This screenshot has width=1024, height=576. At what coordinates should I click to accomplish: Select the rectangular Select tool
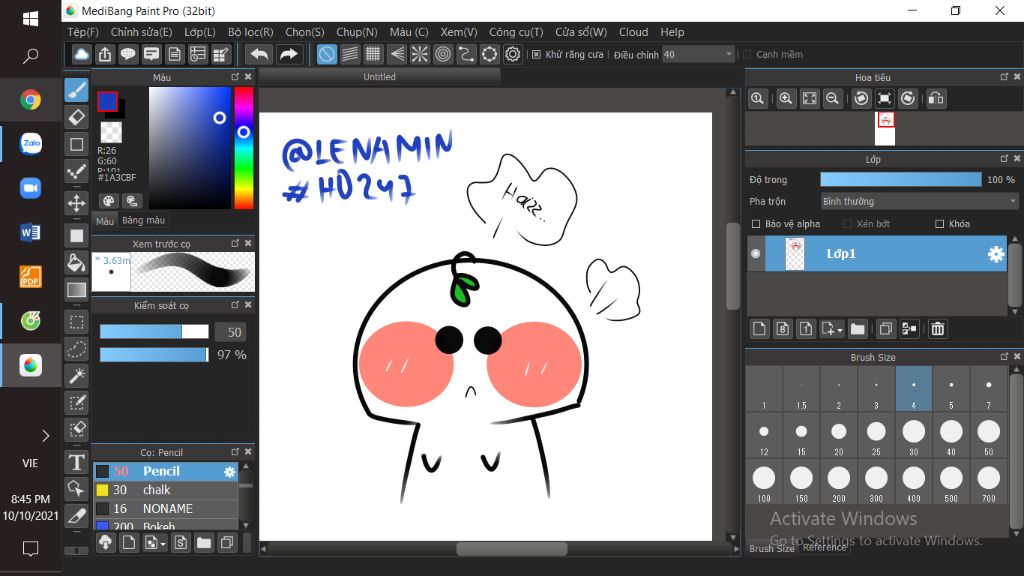76,322
